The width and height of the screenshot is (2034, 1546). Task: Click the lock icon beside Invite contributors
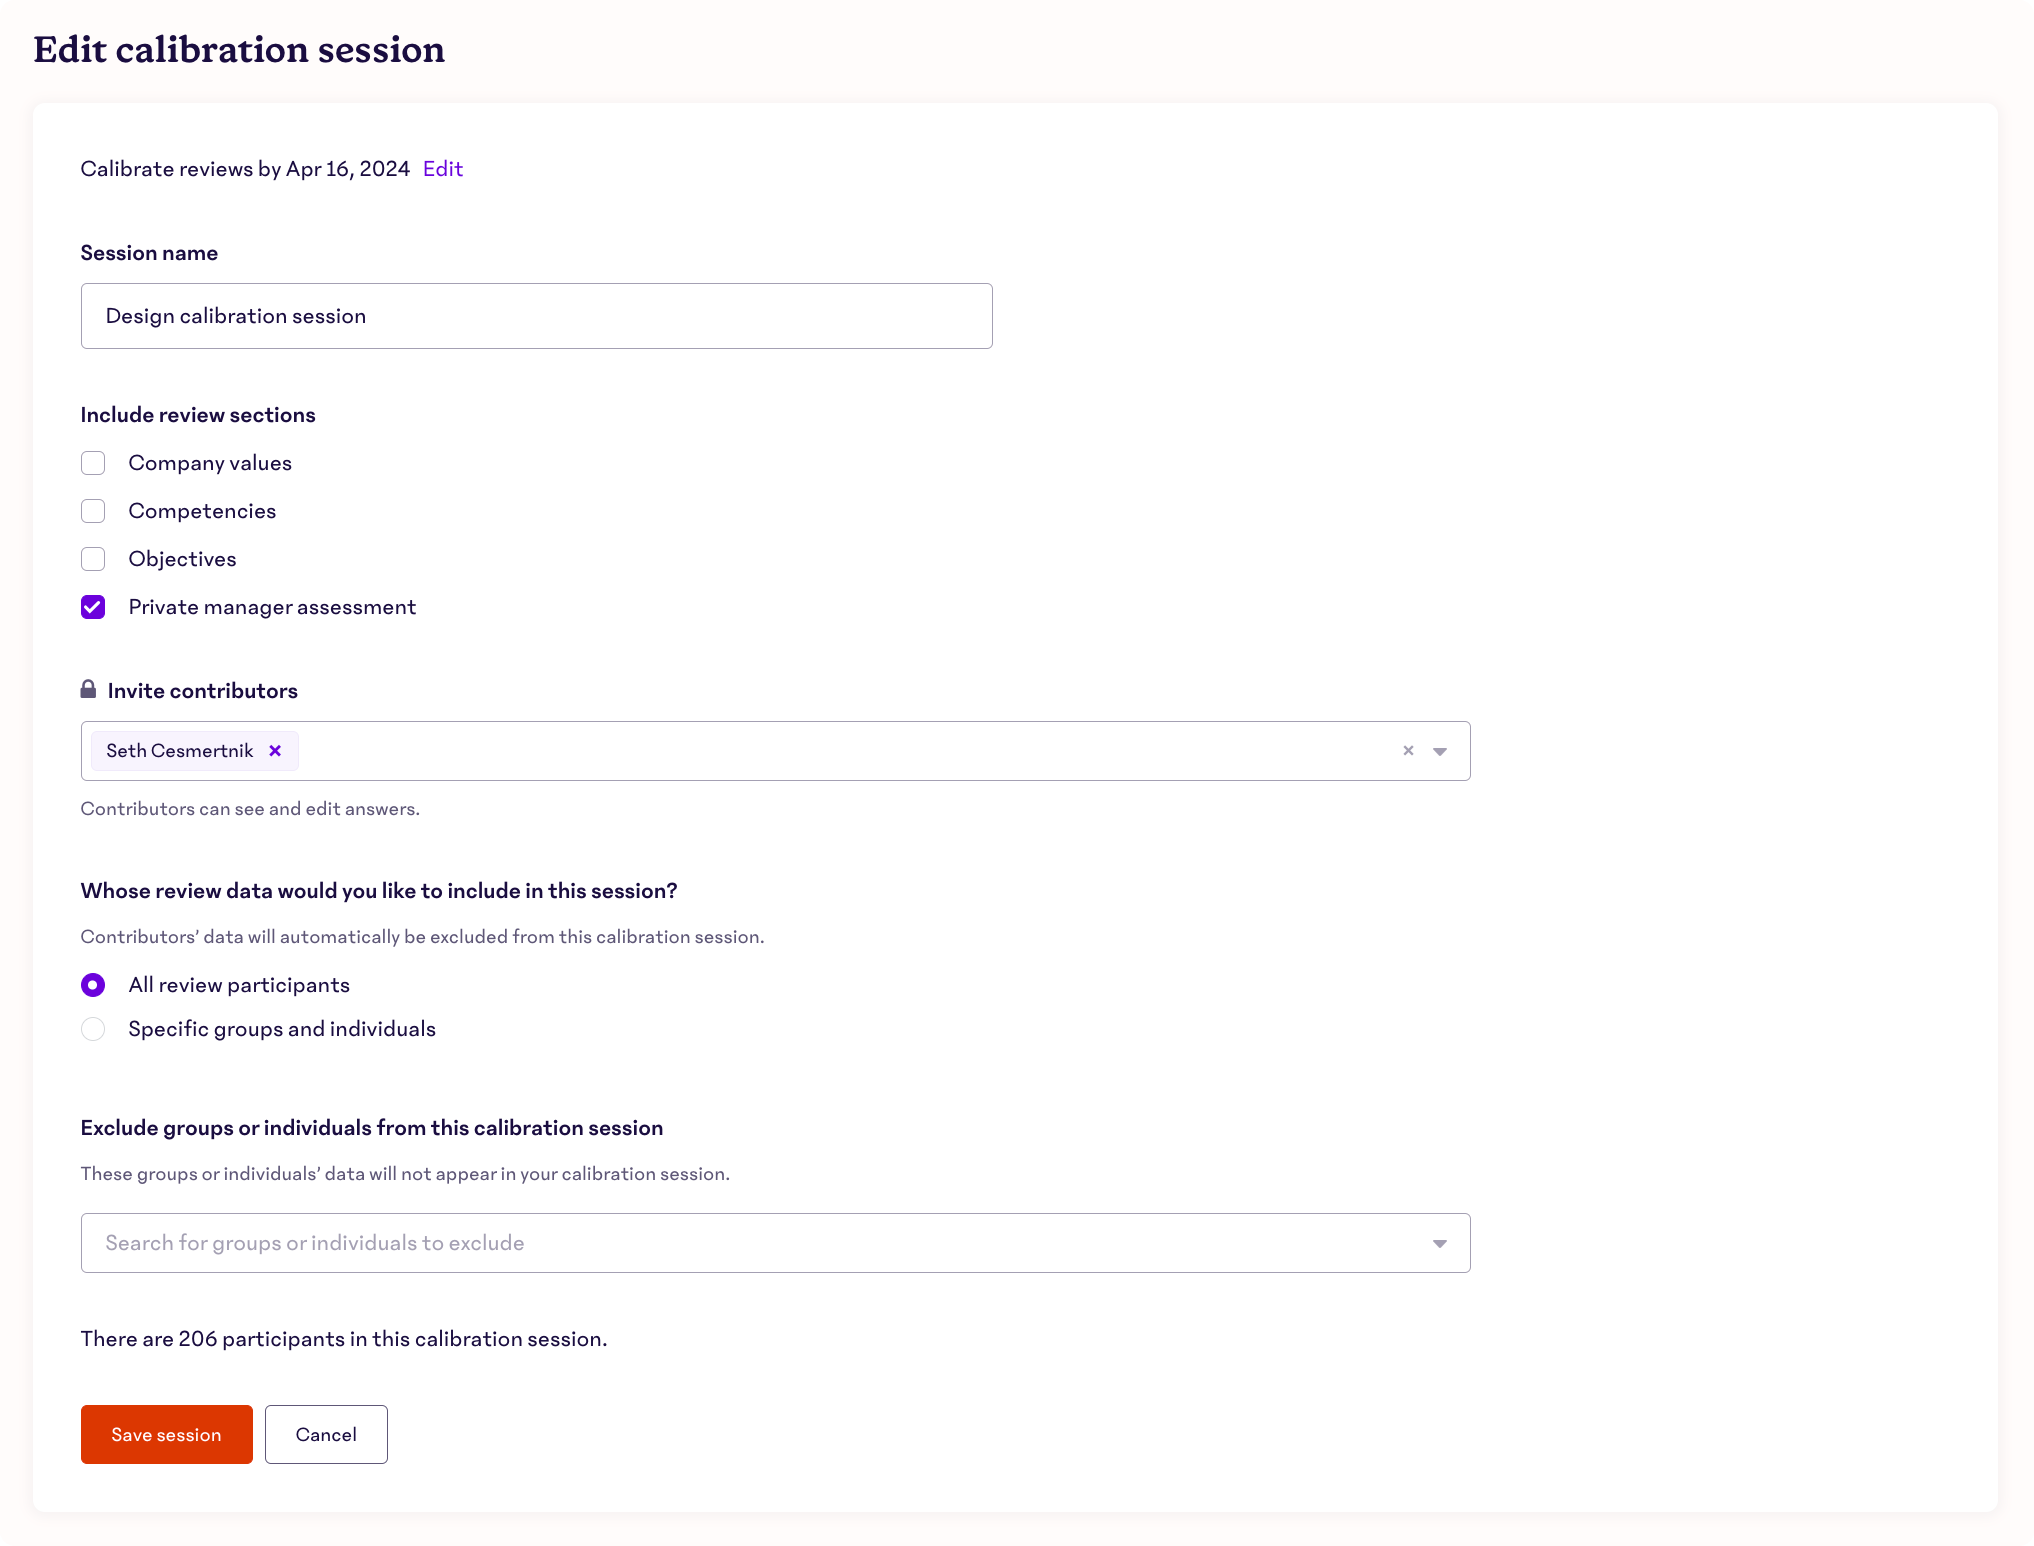88,690
